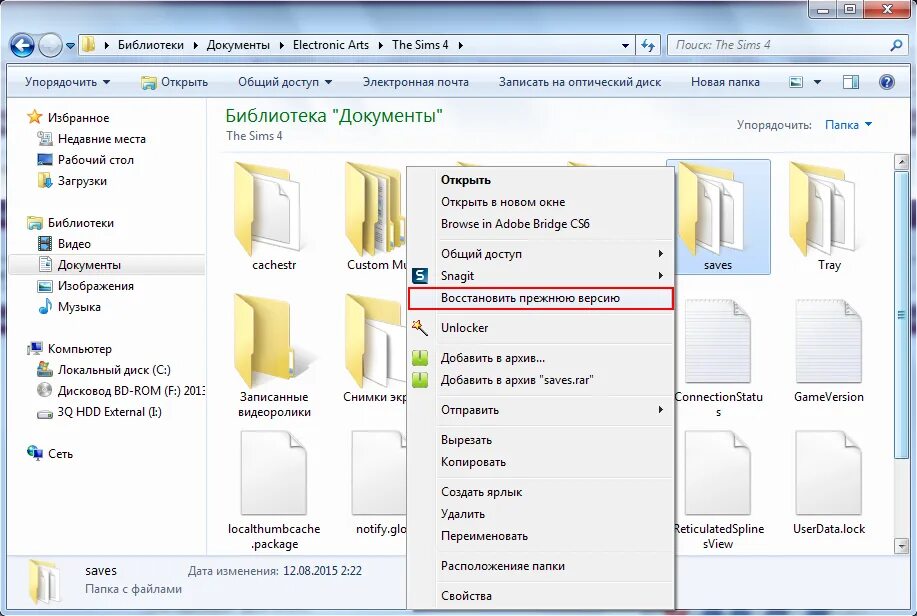The height and width of the screenshot is (616, 917).
Task: Click 'Записать на оптический диск'
Action: [x=580, y=82]
